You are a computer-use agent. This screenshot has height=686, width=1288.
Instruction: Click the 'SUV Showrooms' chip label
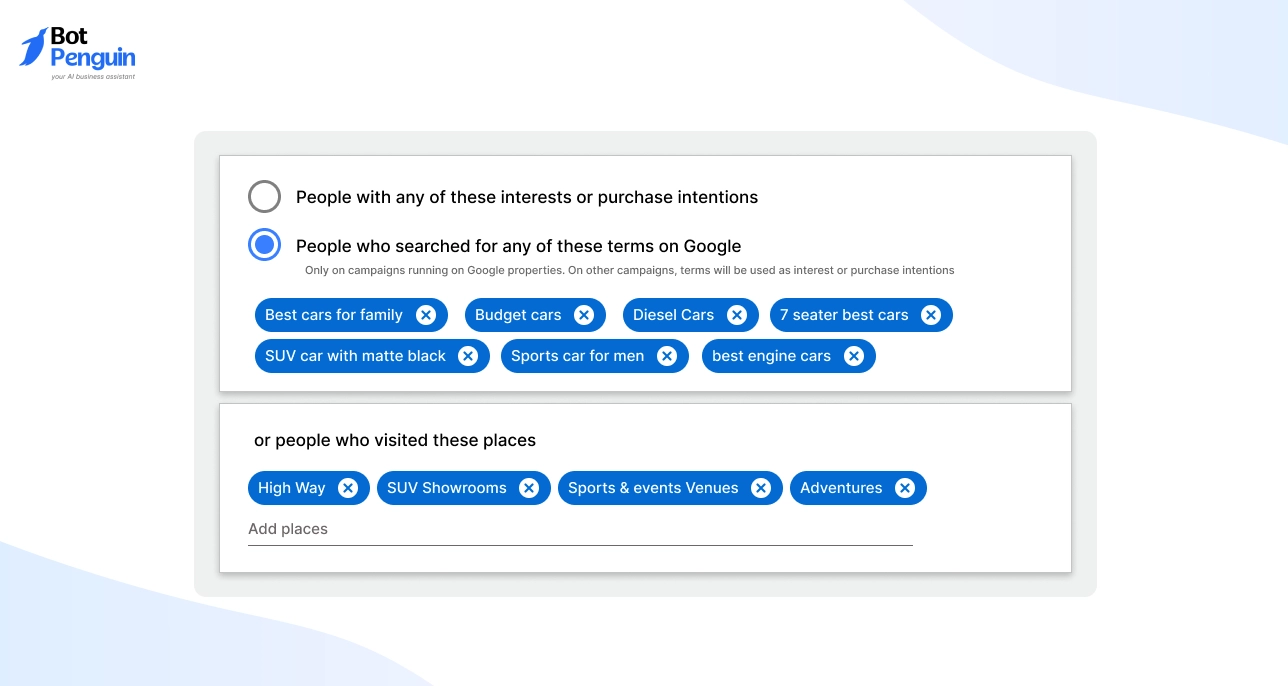446,488
